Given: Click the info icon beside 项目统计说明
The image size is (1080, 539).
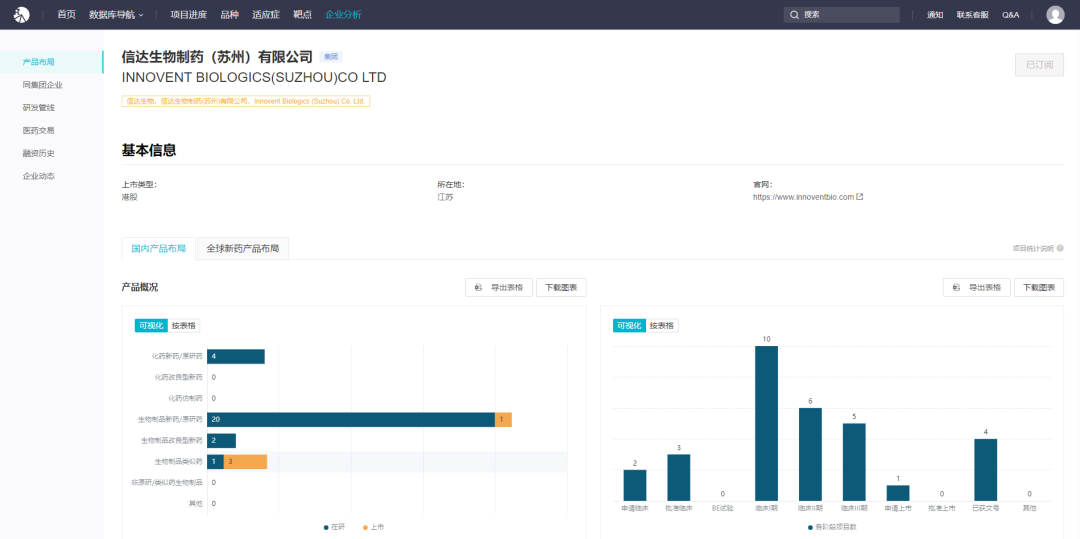Looking at the screenshot, I should [1060, 249].
